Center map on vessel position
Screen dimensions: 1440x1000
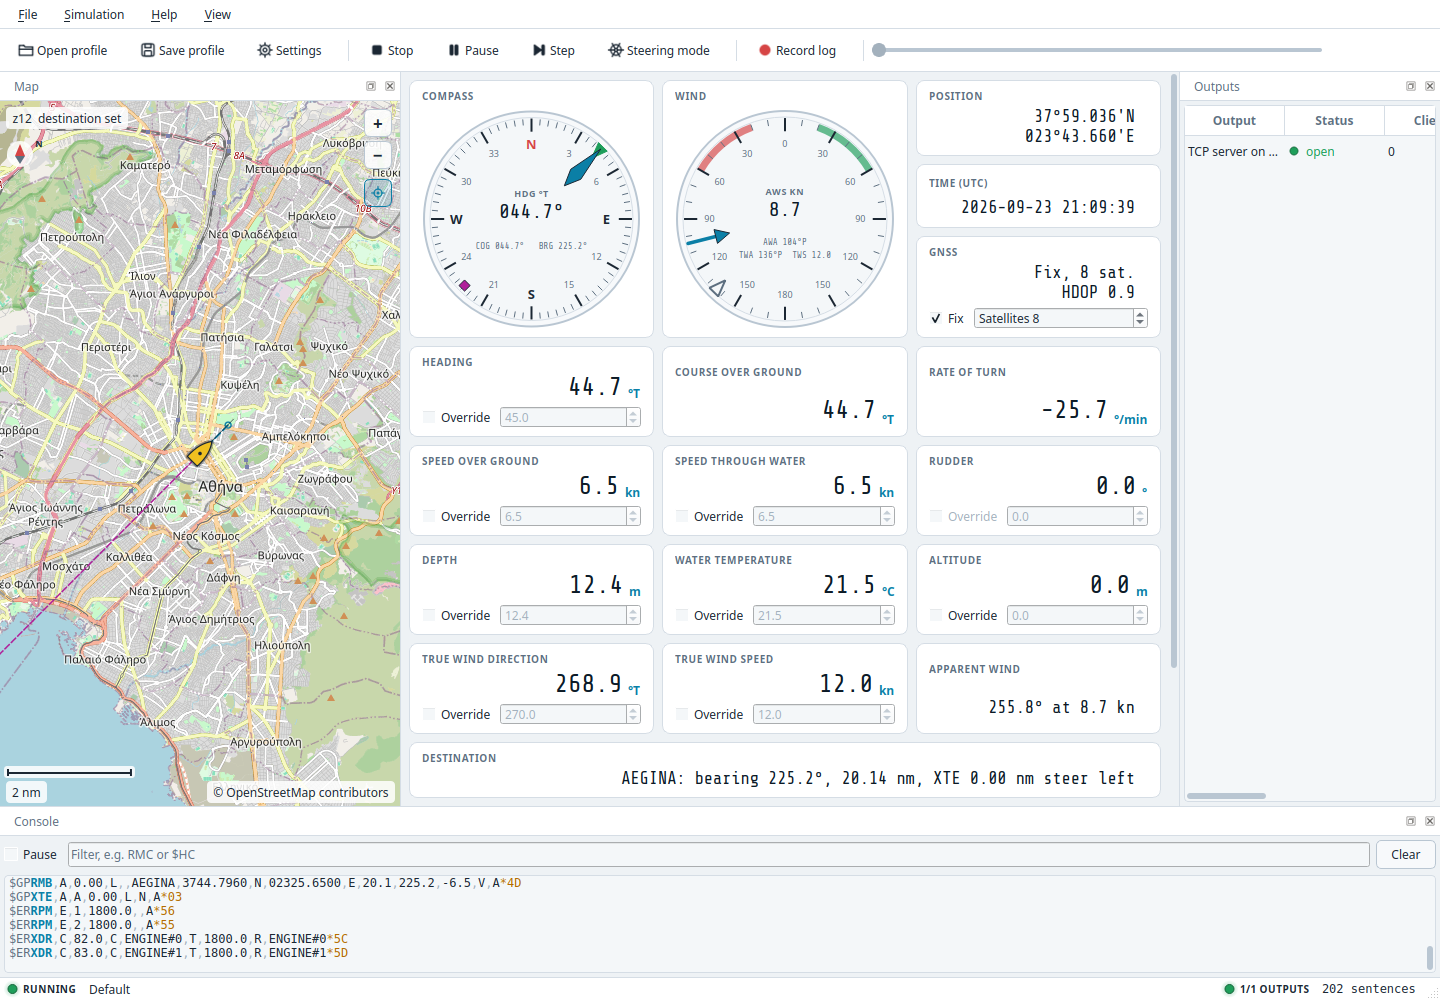pos(378,193)
